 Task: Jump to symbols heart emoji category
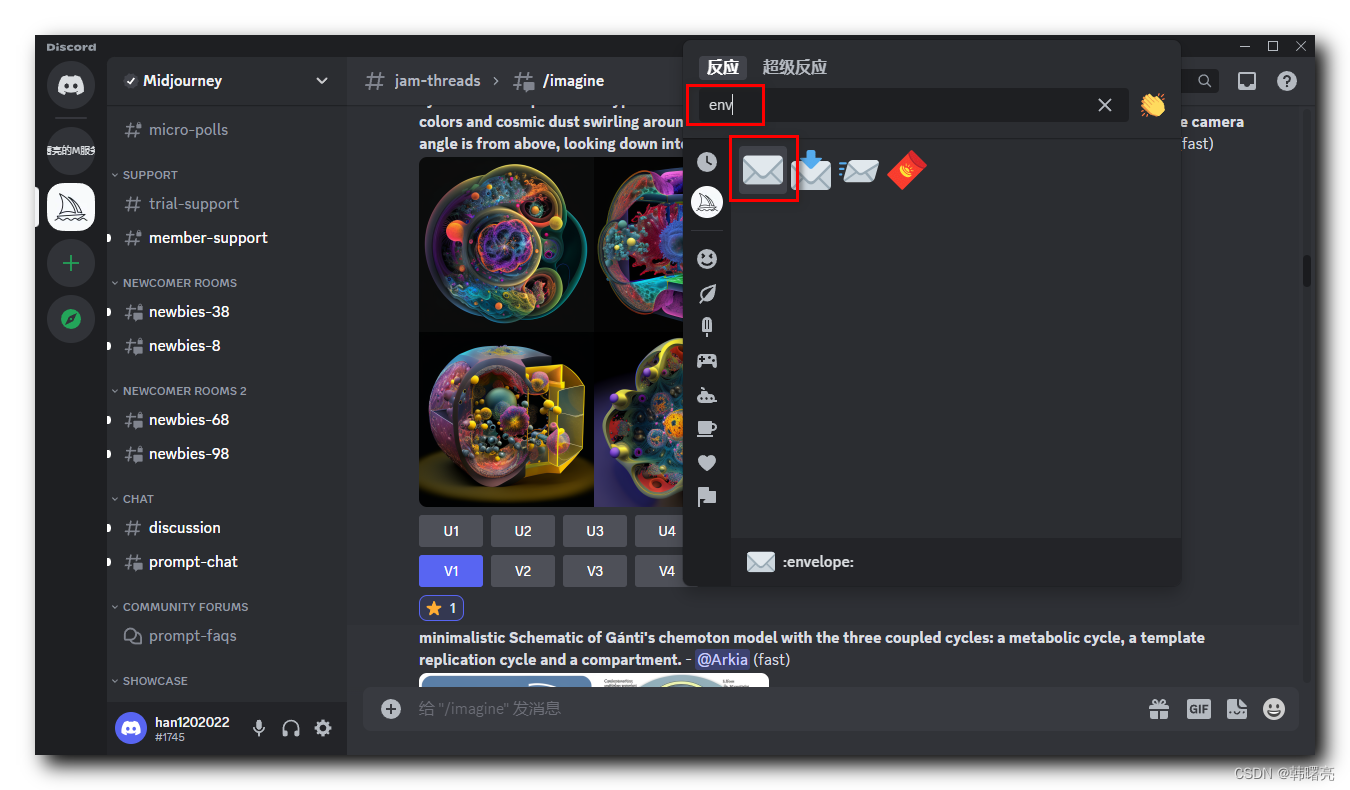(707, 463)
